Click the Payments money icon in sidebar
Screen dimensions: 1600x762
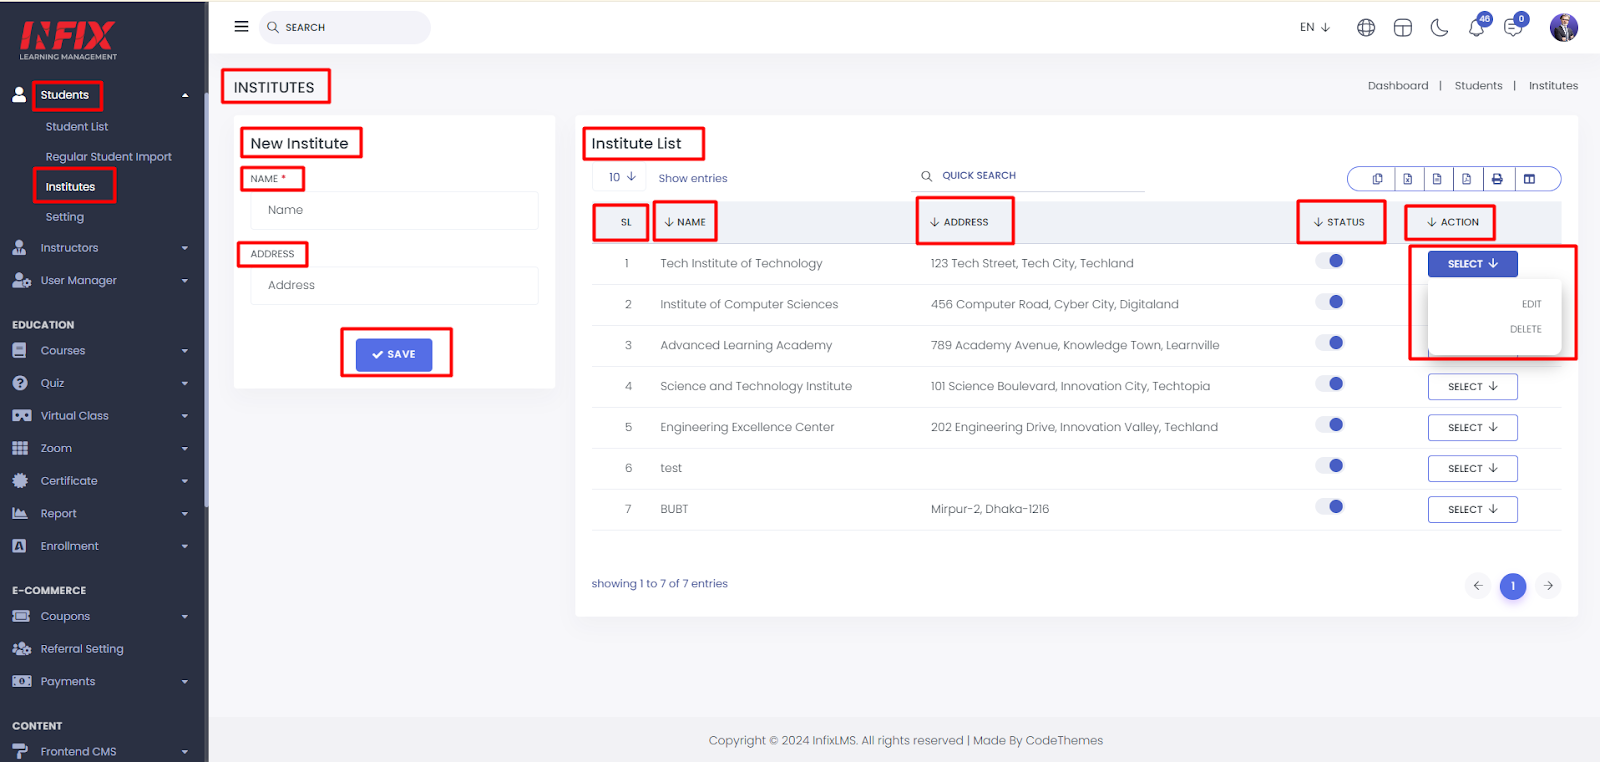tap(21, 681)
